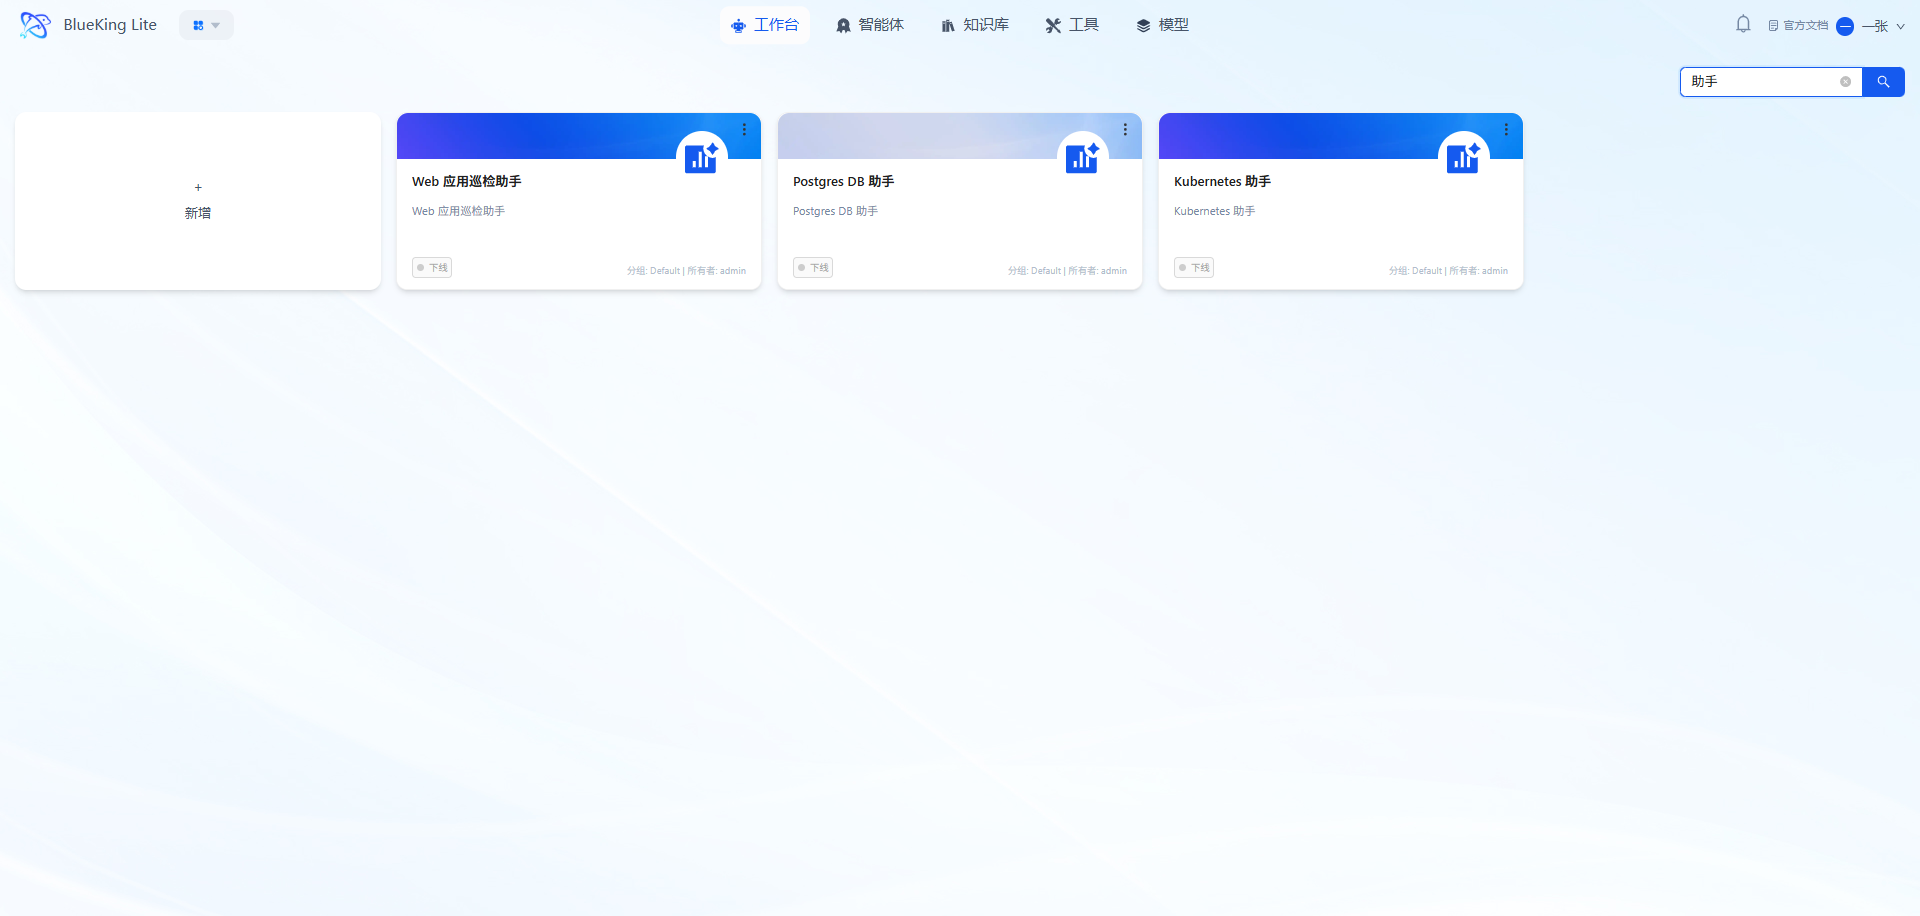Click the grey Web 应用巡检助手 description text
Viewport: 1920px width, 916px height.
[458, 212]
